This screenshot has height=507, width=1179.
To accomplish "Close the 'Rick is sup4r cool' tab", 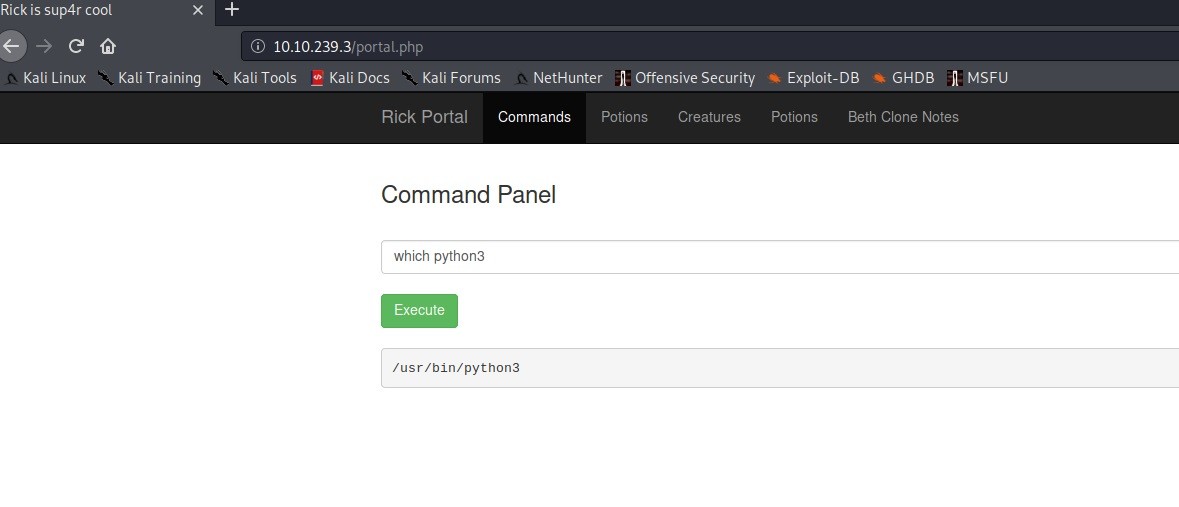I will tap(197, 10).
